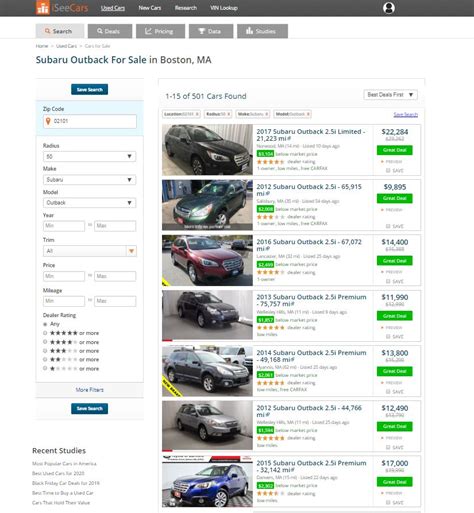Go to Home breadcrumb link

(x=42, y=46)
